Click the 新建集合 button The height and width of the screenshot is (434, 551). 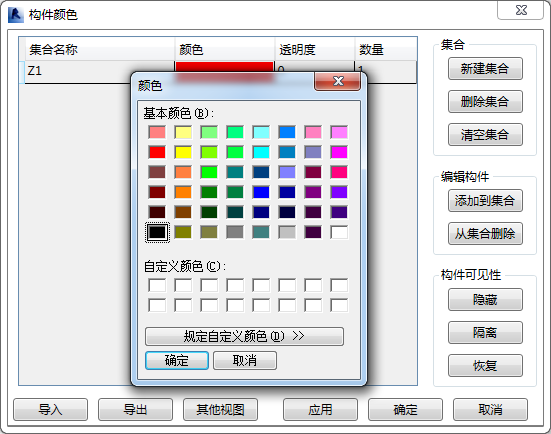(x=485, y=69)
